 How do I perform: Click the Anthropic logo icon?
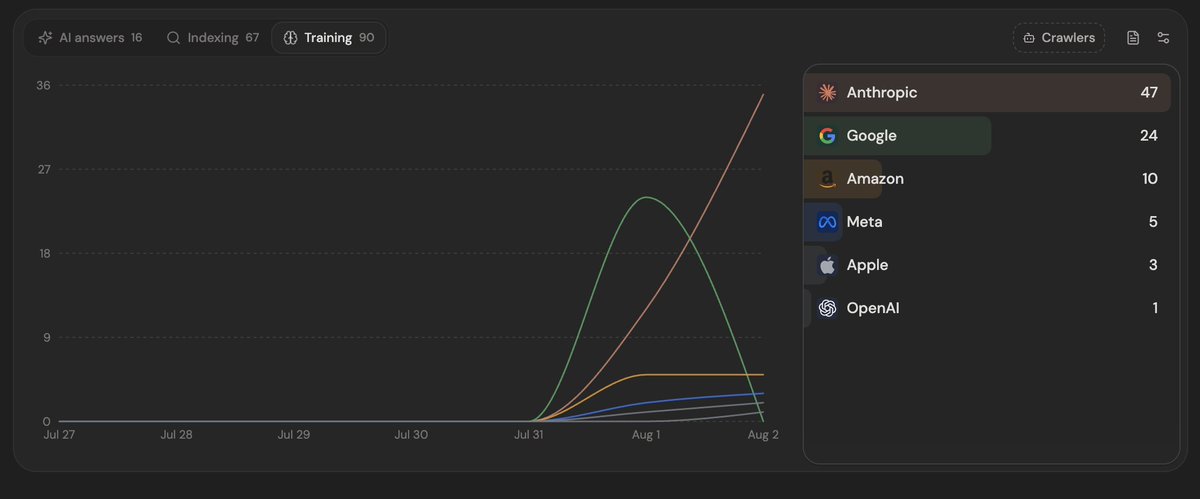[x=827, y=93]
